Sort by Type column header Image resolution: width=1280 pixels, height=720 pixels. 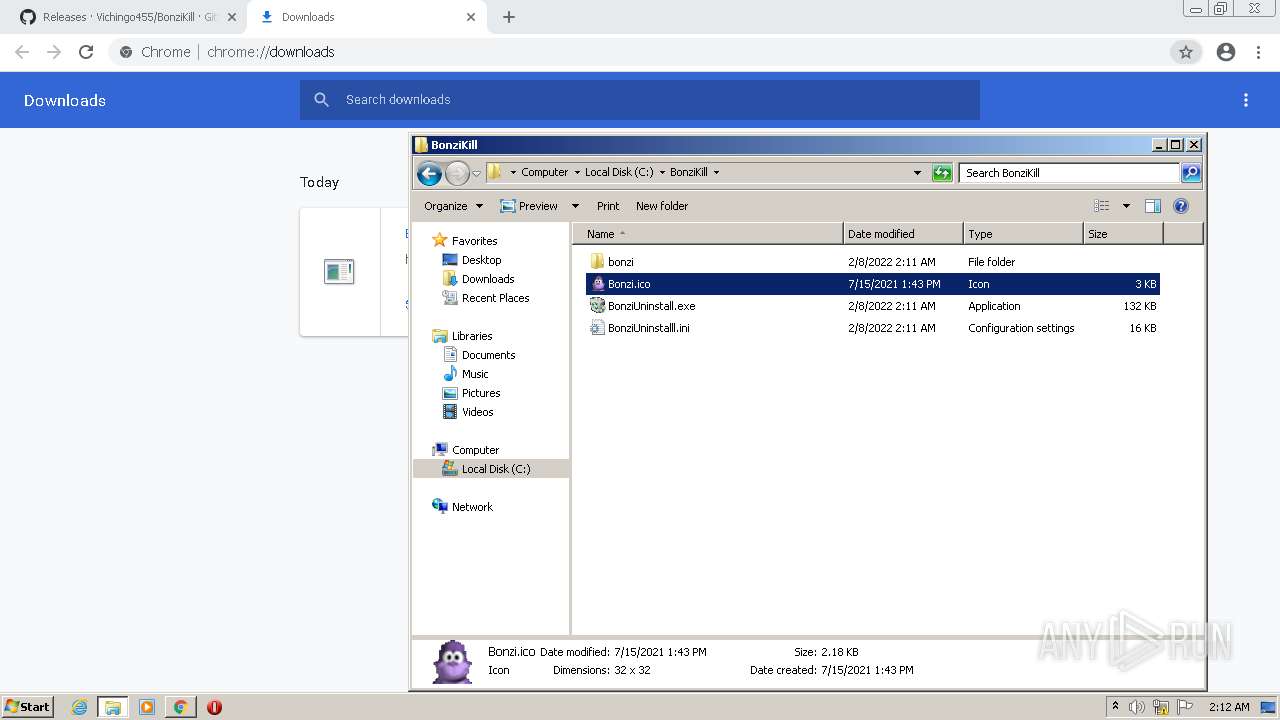tap(1023, 234)
